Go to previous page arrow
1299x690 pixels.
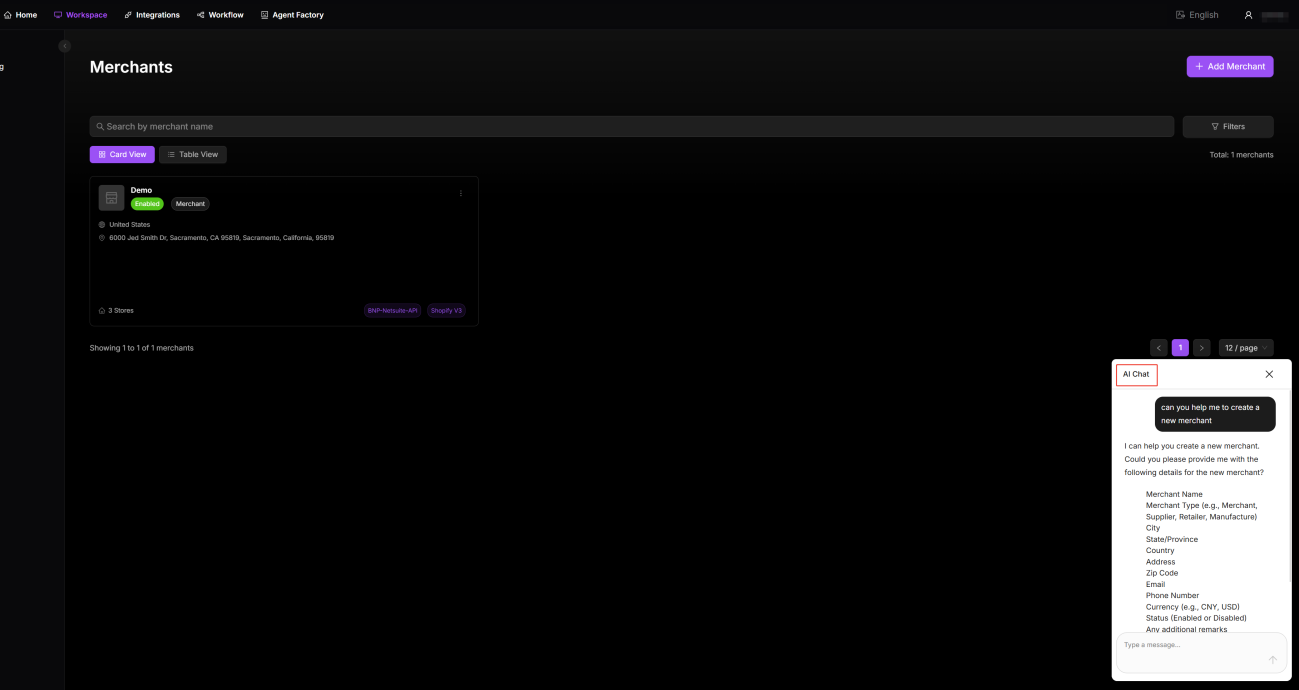[1159, 348]
